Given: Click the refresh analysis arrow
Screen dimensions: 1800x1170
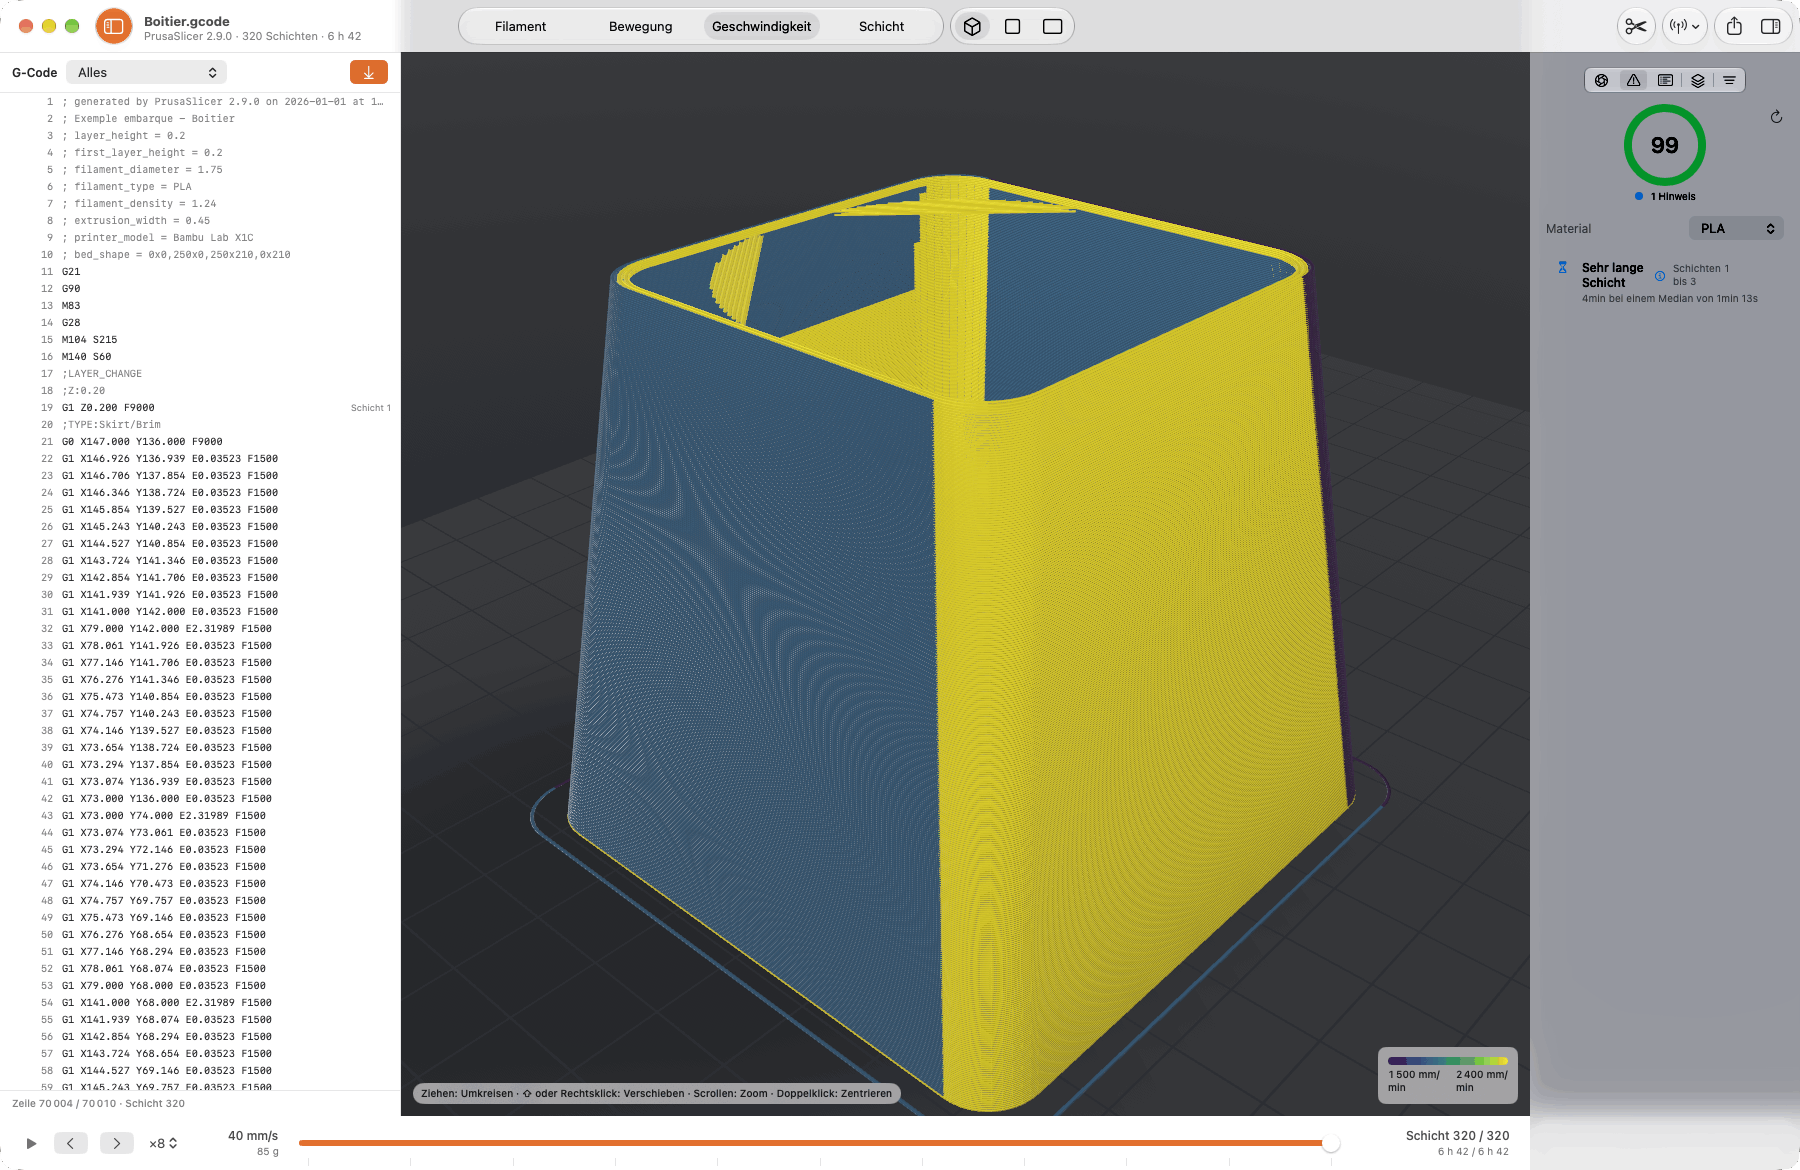Looking at the screenshot, I should [1776, 117].
